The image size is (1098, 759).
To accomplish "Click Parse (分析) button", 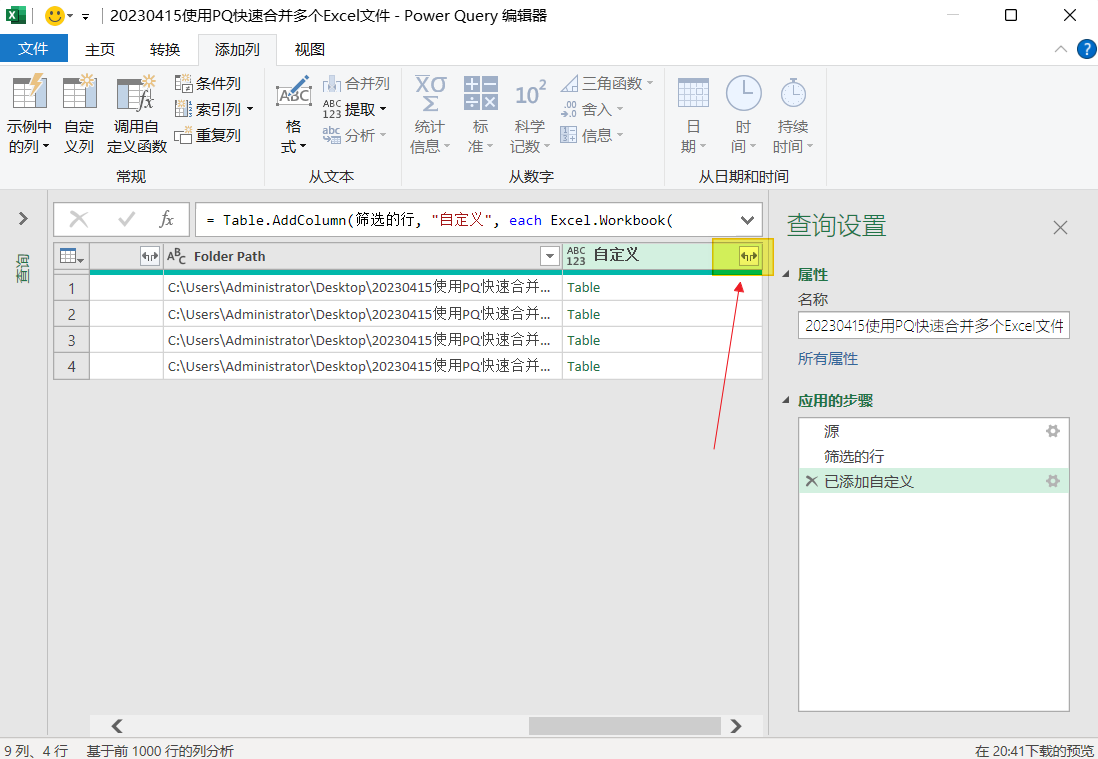I will pyautogui.click(x=354, y=135).
